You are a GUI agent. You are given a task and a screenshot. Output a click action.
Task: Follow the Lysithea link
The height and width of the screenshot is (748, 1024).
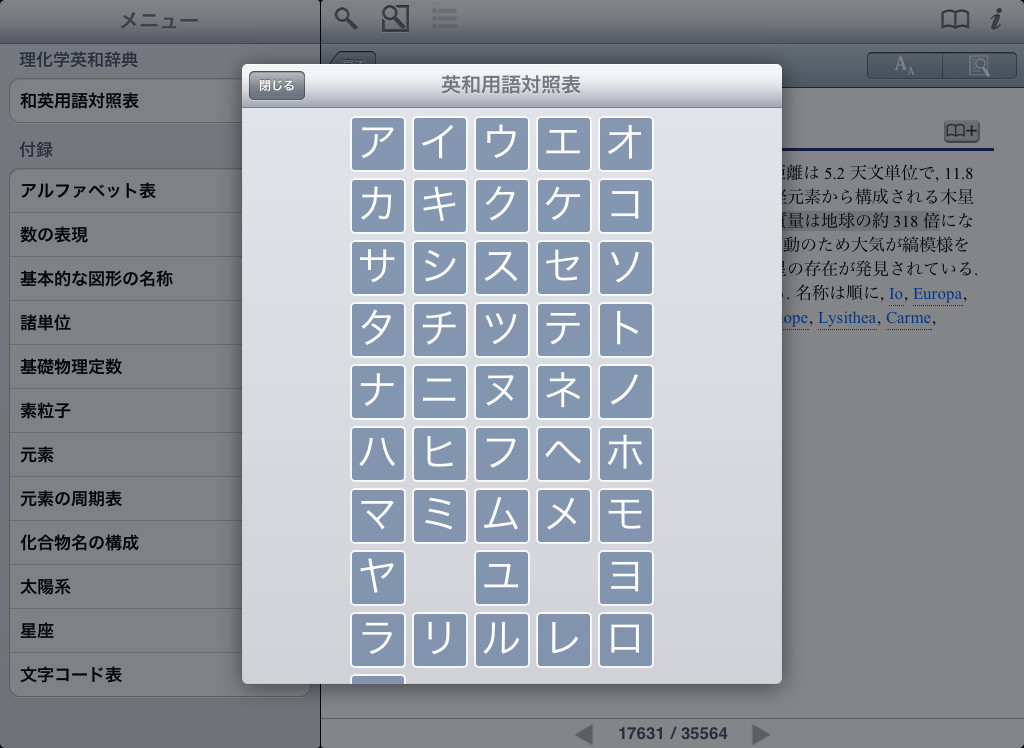(846, 318)
